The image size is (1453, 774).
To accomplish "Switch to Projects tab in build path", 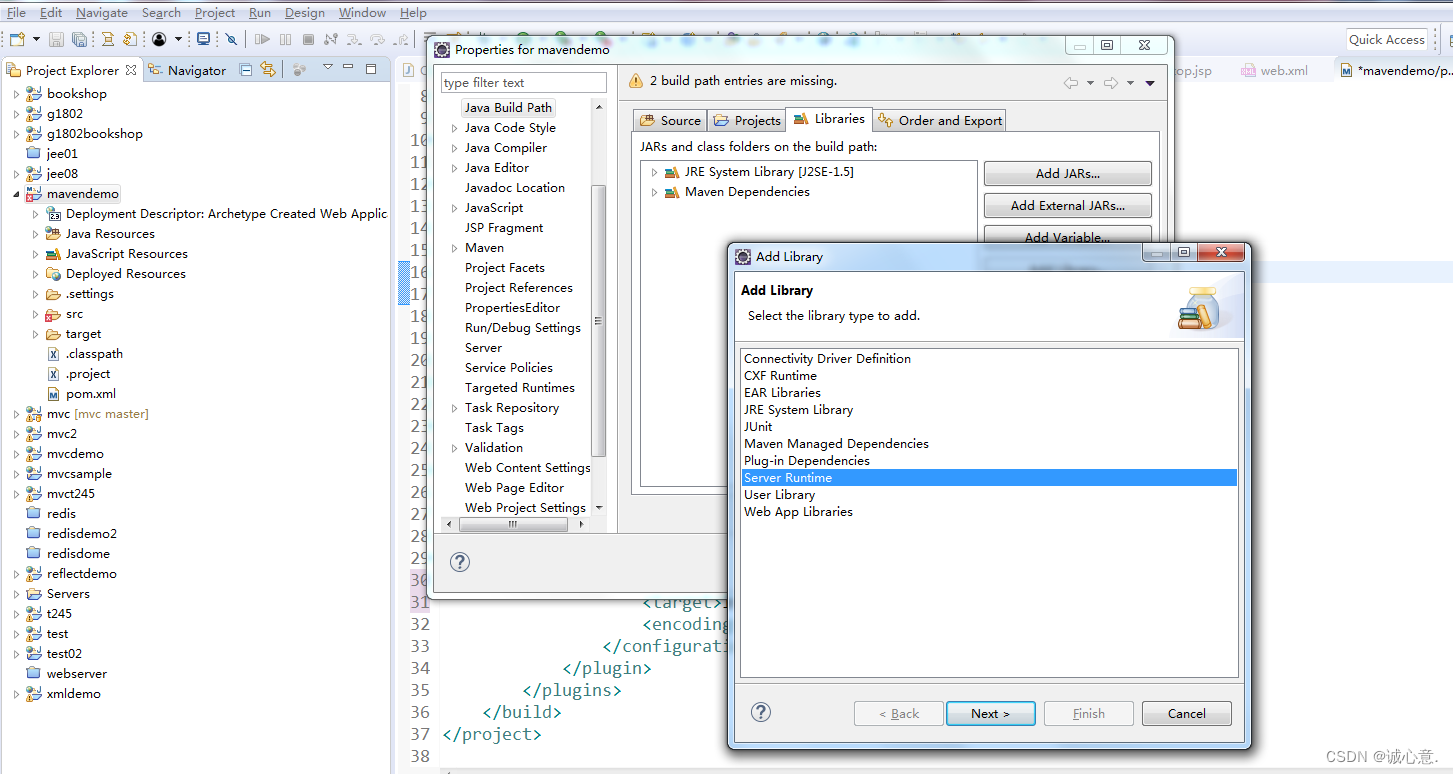I will (747, 120).
